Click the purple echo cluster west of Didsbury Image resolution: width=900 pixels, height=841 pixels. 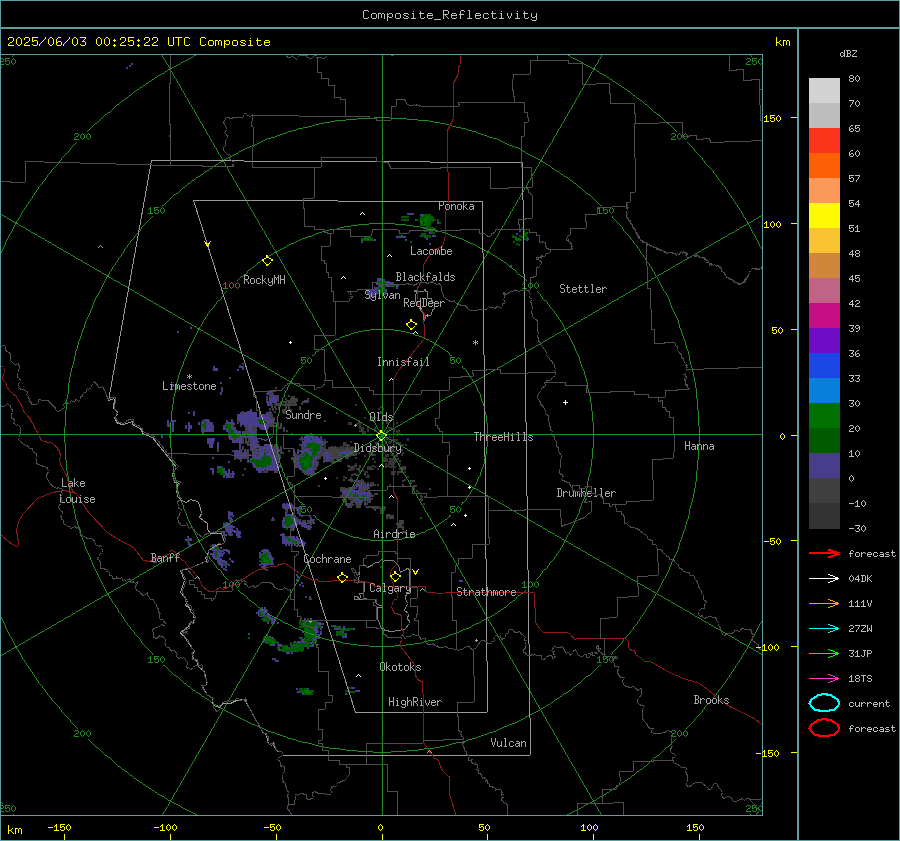[310, 454]
